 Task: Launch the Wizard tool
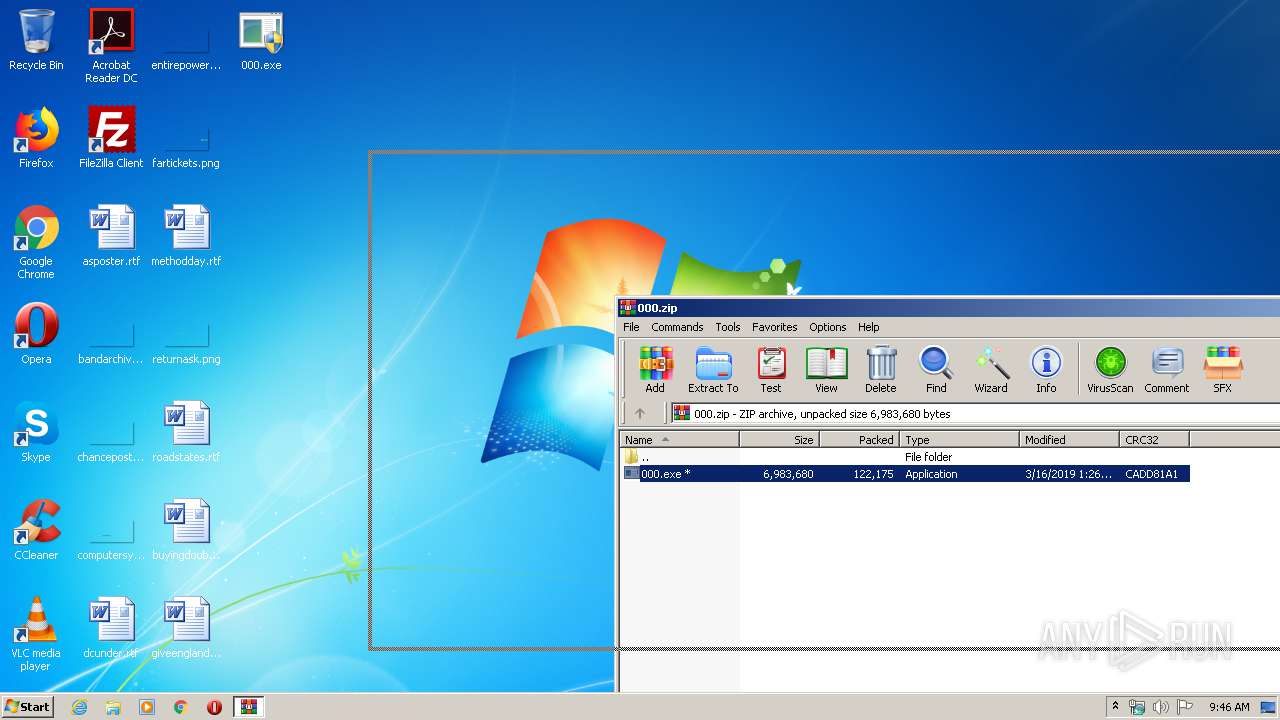point(991,370)
